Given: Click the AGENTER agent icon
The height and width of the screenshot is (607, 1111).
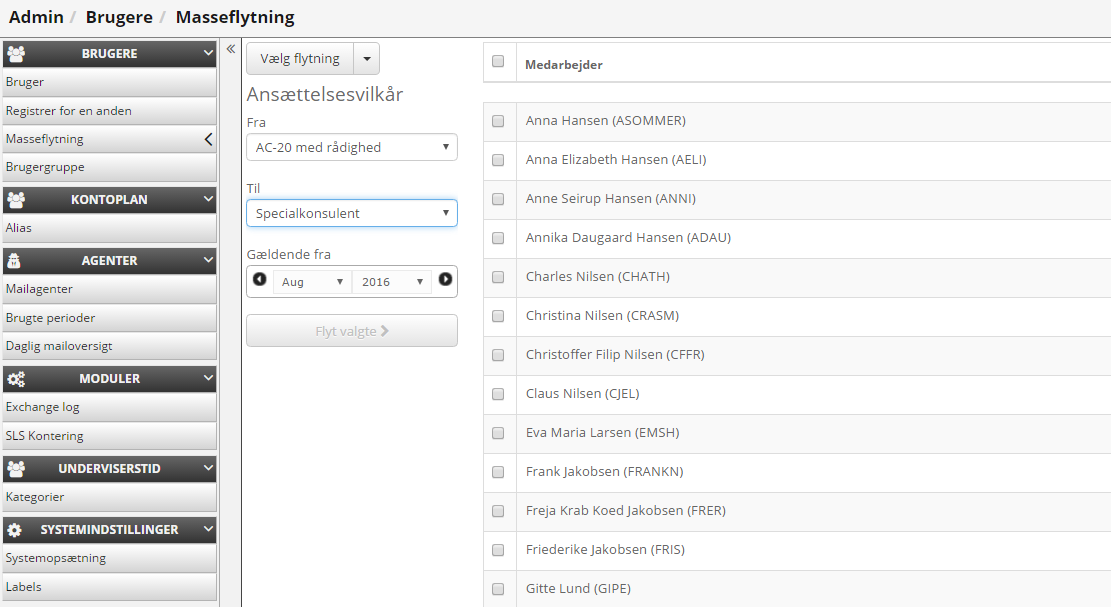Looking at the screenshot, I should click(16, 261).
